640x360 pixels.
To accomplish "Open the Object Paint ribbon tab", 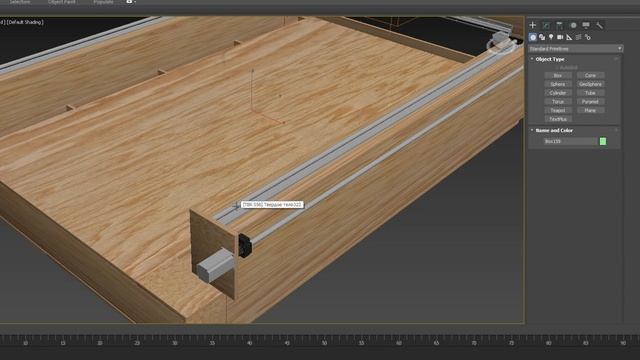I will point(62,2).
